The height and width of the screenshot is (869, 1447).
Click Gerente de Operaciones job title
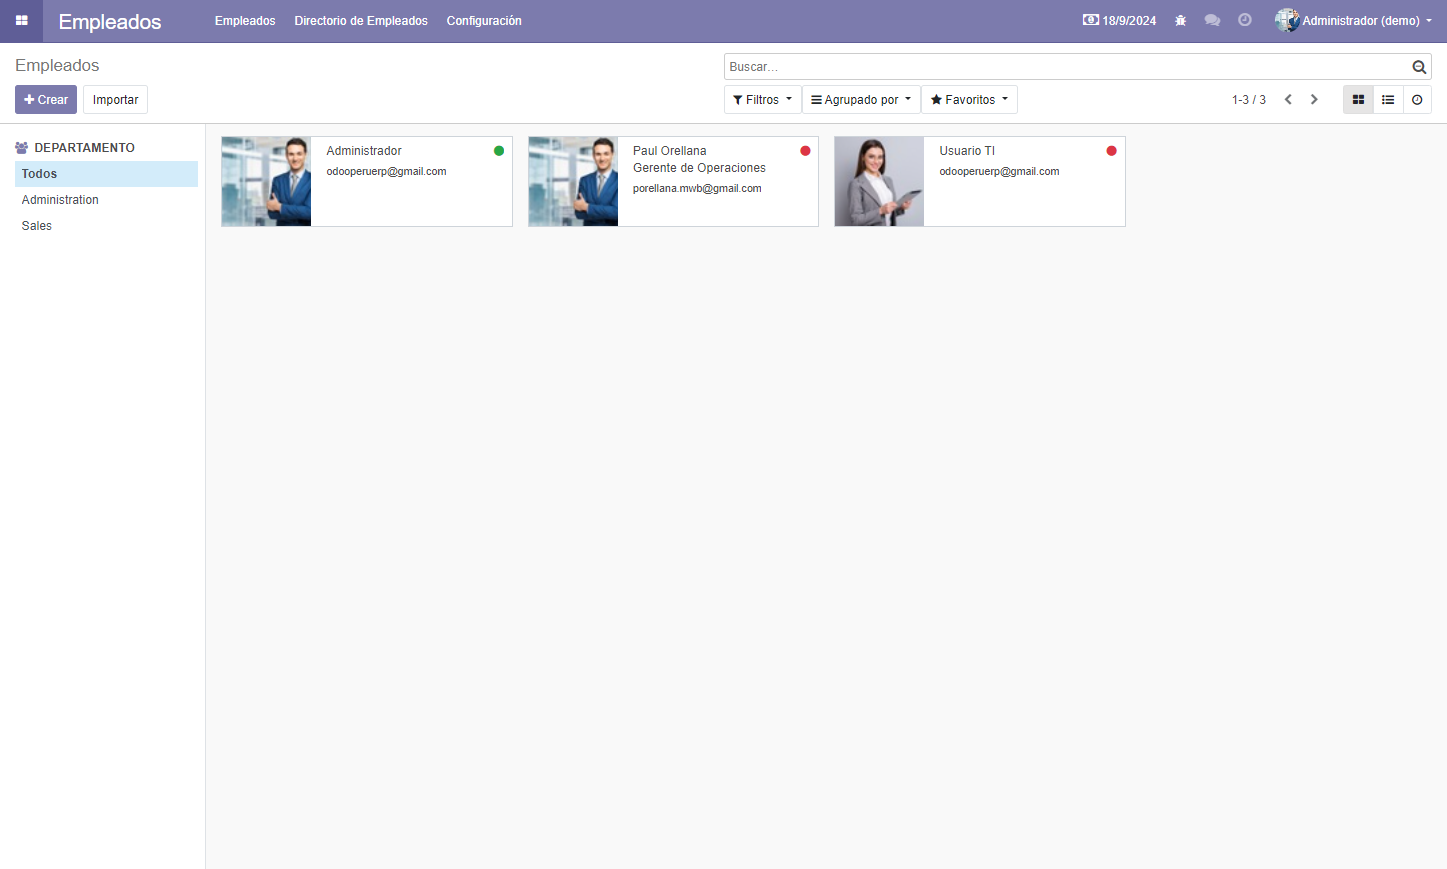coord(699,168)
